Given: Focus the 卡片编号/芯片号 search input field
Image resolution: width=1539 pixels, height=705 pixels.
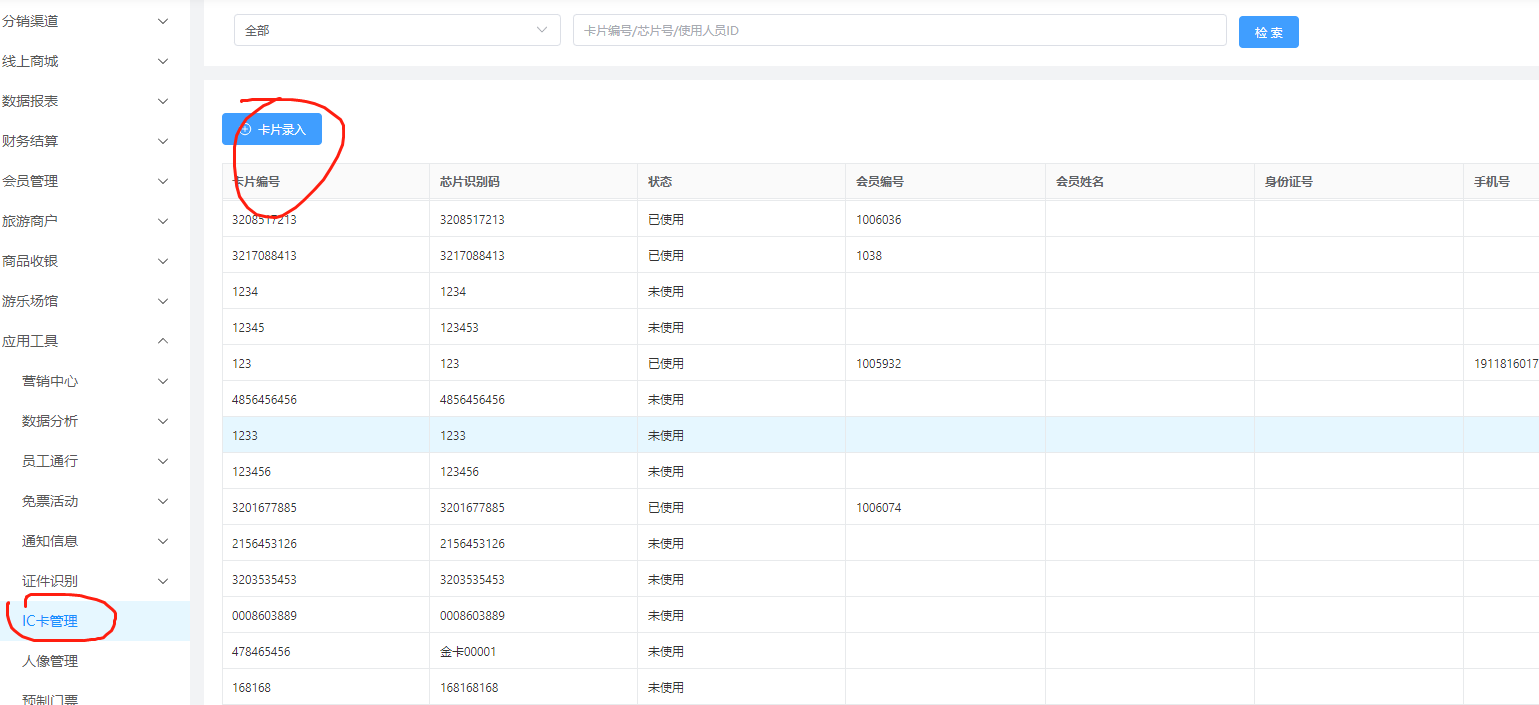Looking at the screenshot, I should [899, 31].
